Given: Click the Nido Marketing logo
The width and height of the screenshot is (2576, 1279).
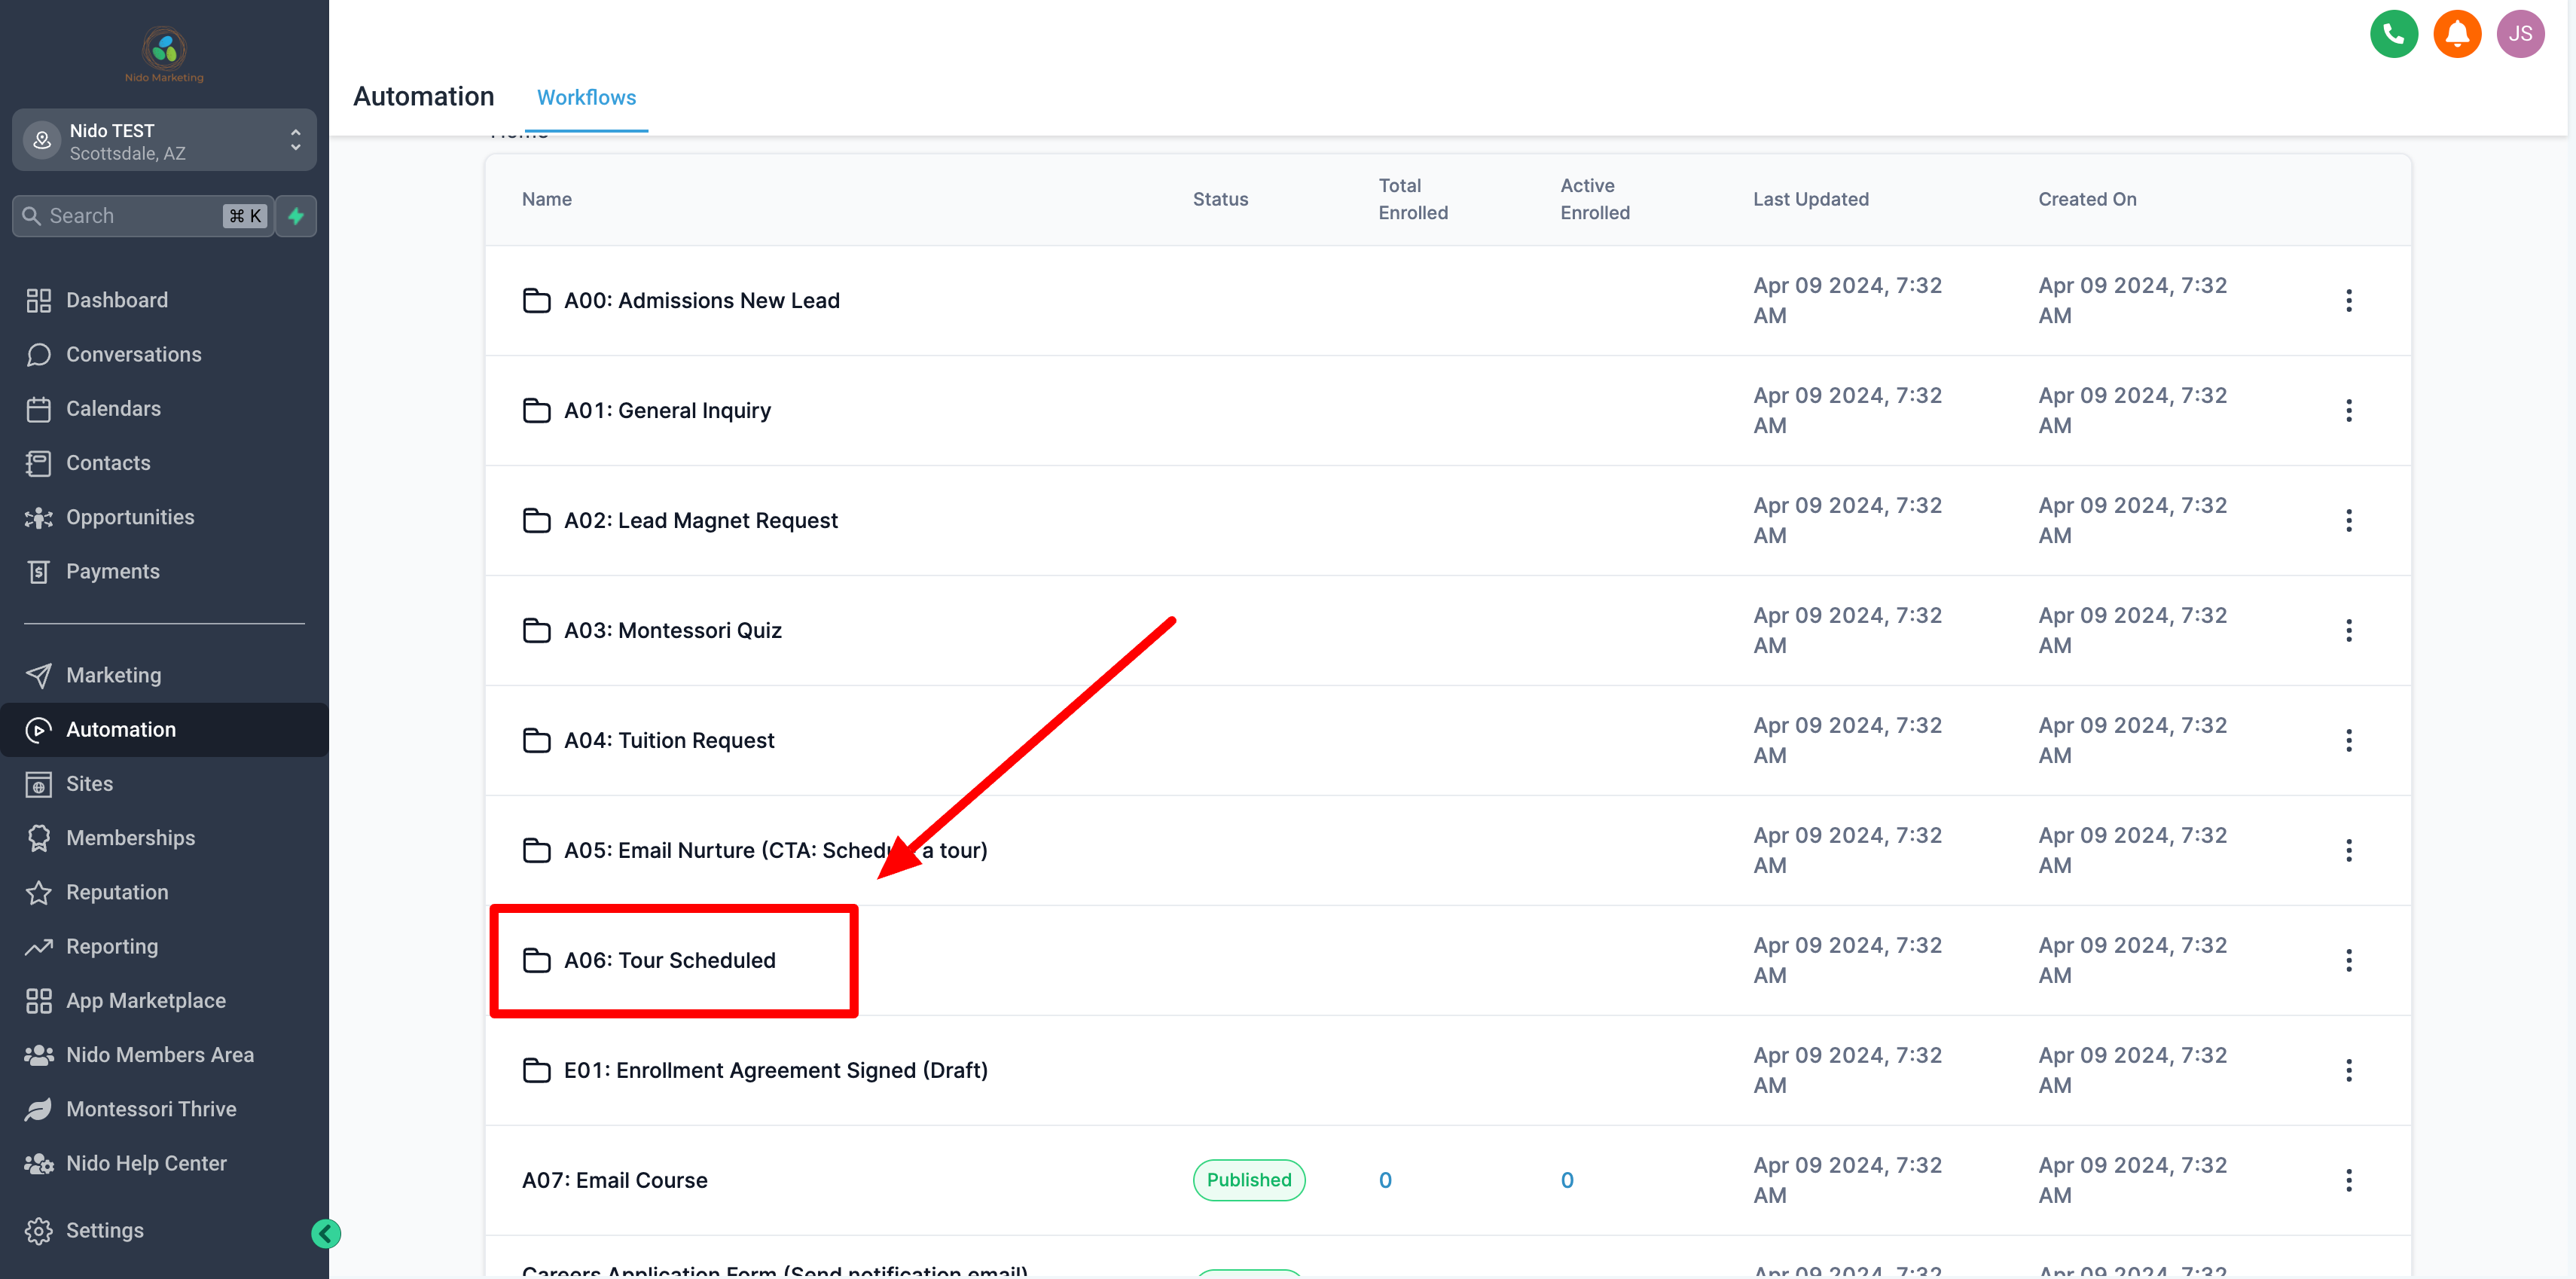Looking at the screenshot, I should pos(164,55).
